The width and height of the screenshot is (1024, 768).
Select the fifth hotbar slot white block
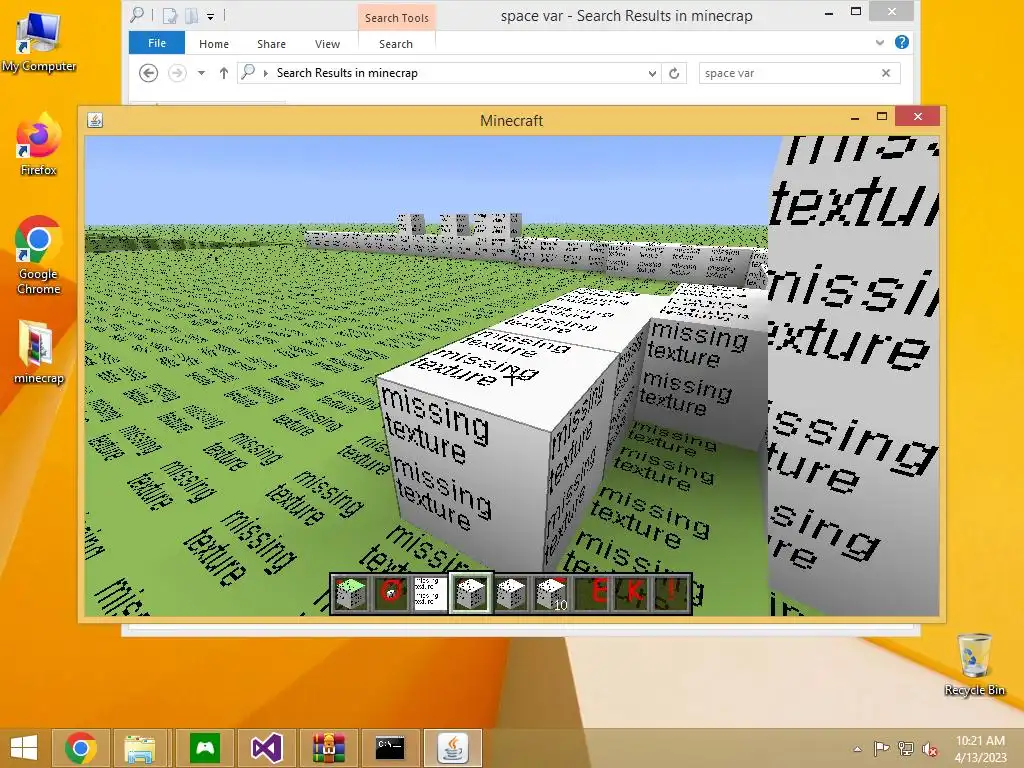tap(510, 593)
